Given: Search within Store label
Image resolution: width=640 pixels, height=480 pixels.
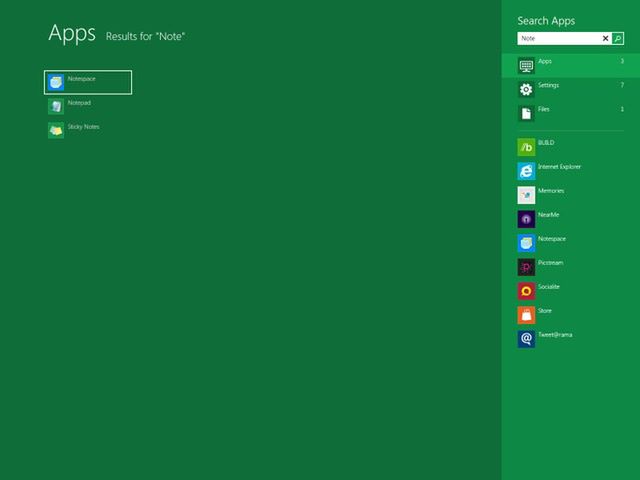Looking at the screenshot, I should (545, 311).
